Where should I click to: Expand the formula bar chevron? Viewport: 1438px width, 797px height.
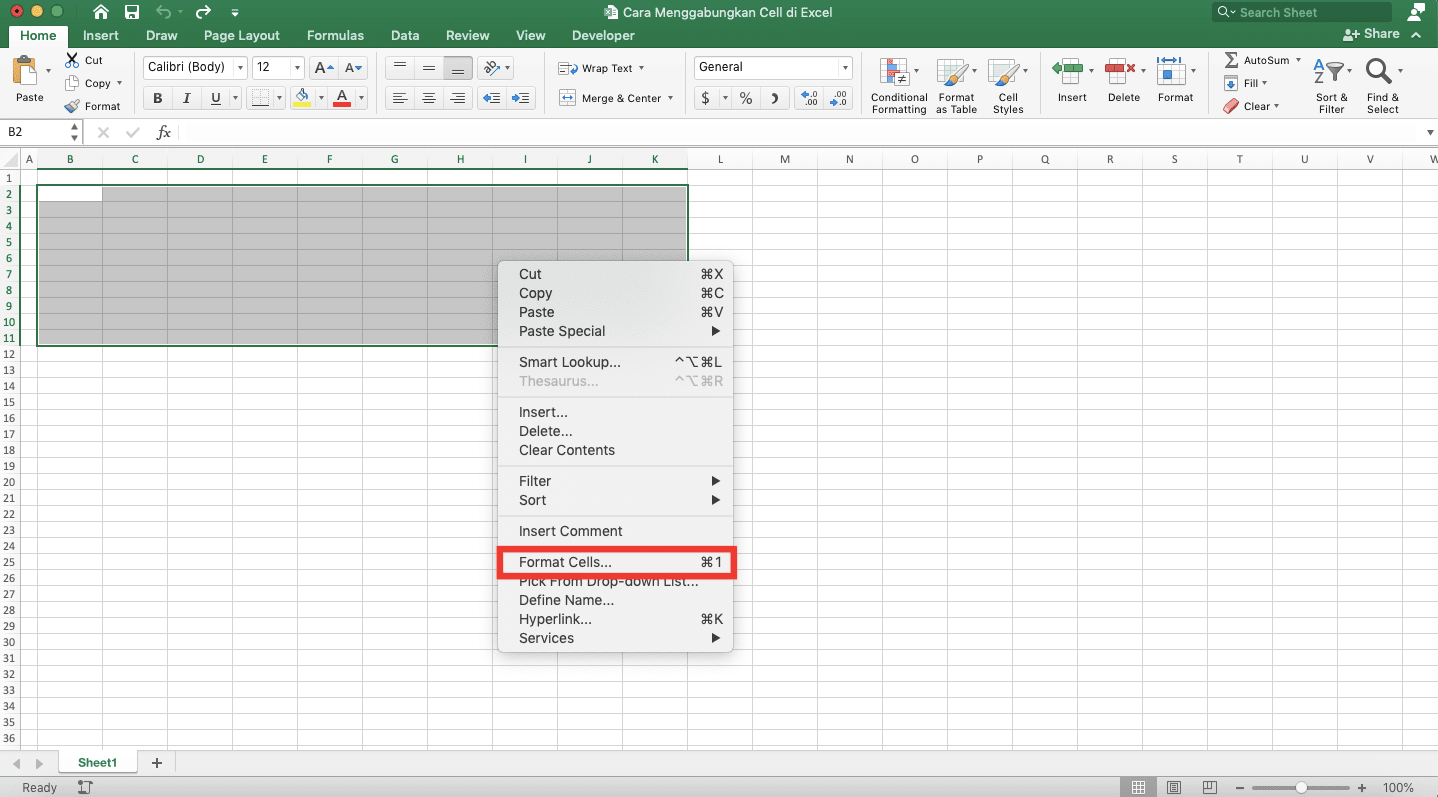1430,133
